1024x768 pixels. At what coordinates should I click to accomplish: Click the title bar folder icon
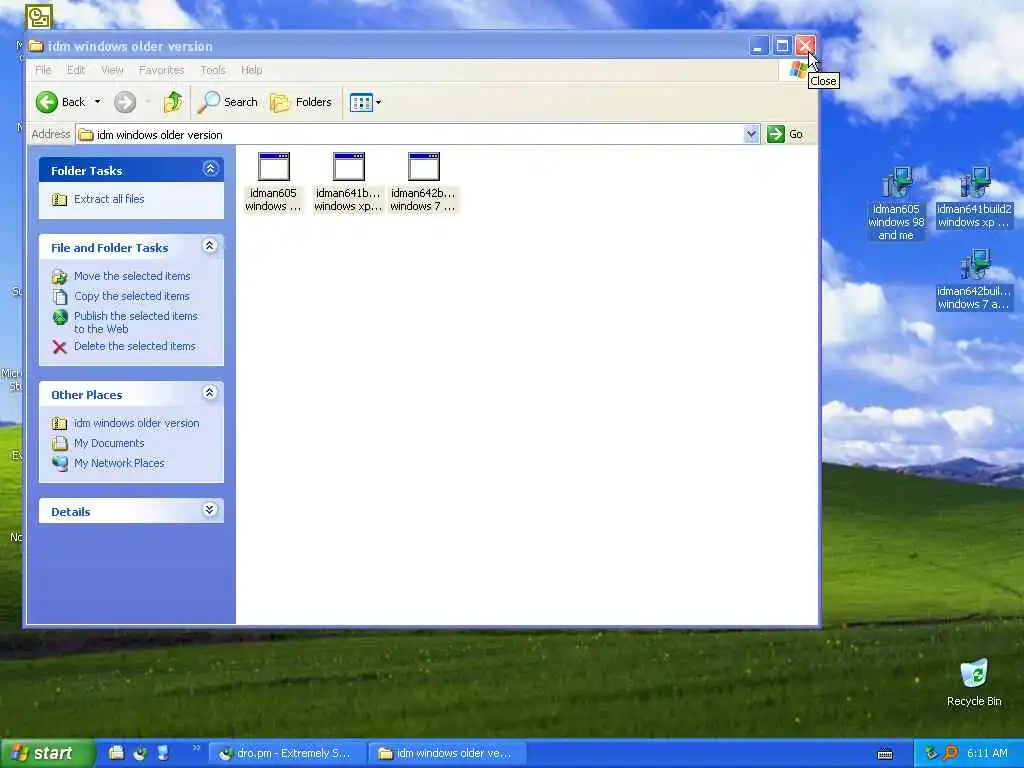click(36, 46)
